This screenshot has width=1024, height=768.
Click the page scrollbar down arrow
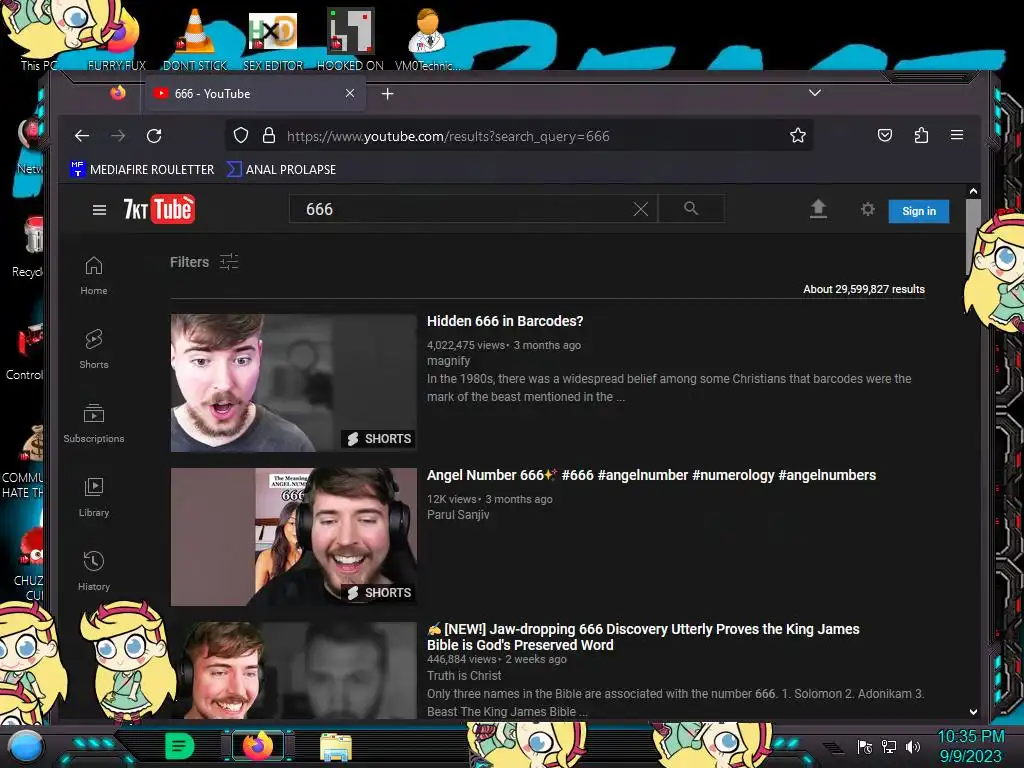pos(973,712)
